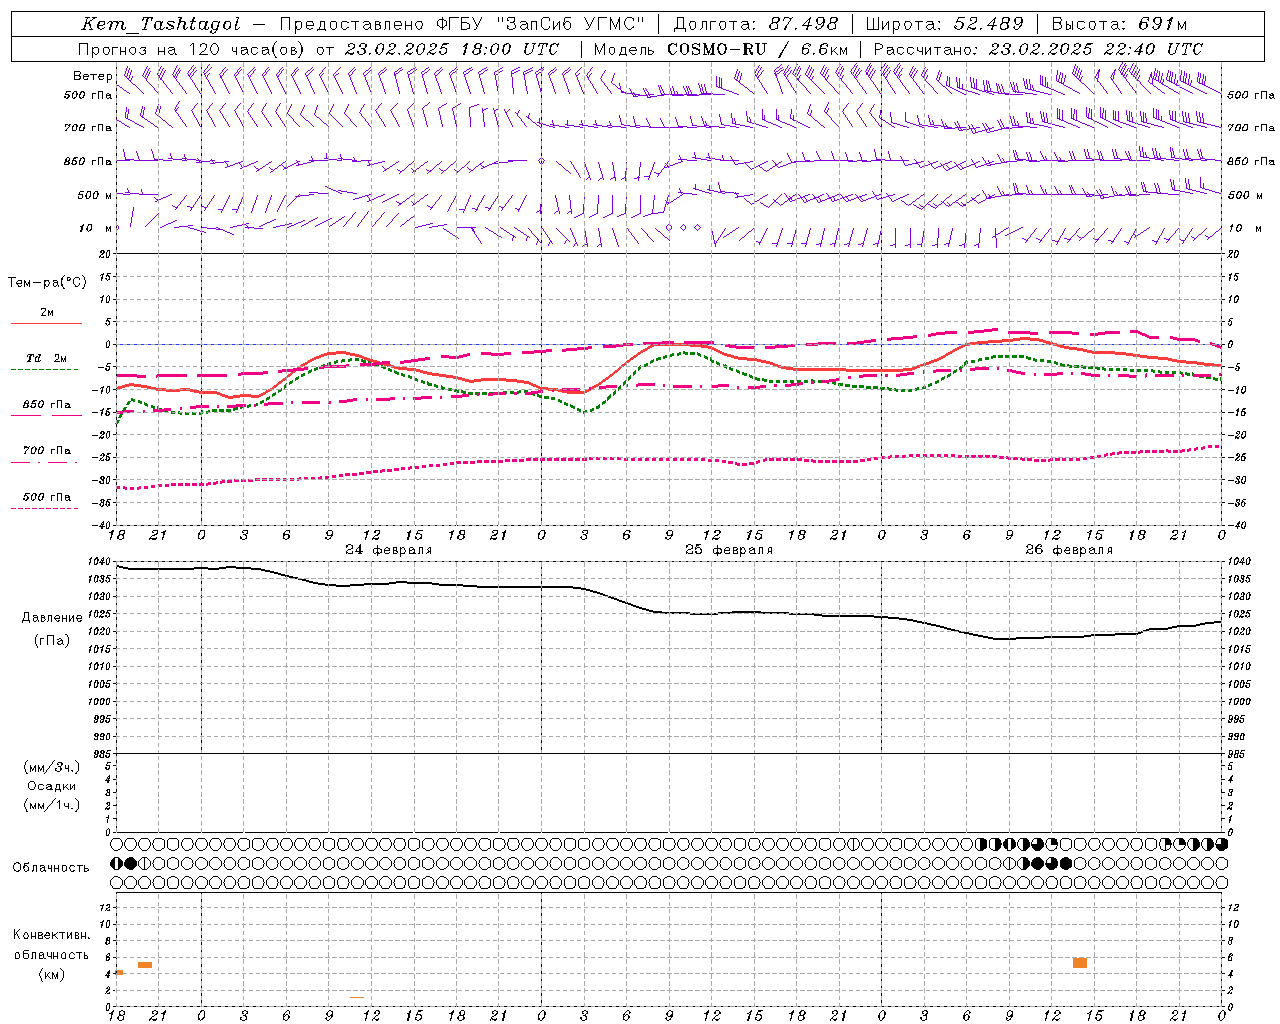Image resolution: width=1280 pixels, height=1024 pixels.
Task: Click the 25 февраля date label
Action: pos(729,550)
